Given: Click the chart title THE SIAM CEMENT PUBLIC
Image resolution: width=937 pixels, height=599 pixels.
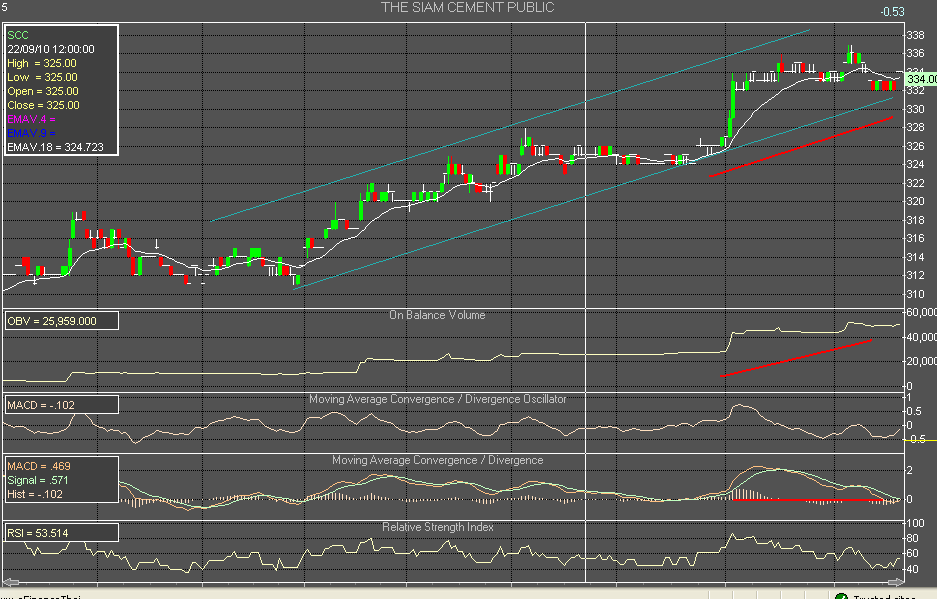Looking at the screenshot, I should tap(467, 8).
